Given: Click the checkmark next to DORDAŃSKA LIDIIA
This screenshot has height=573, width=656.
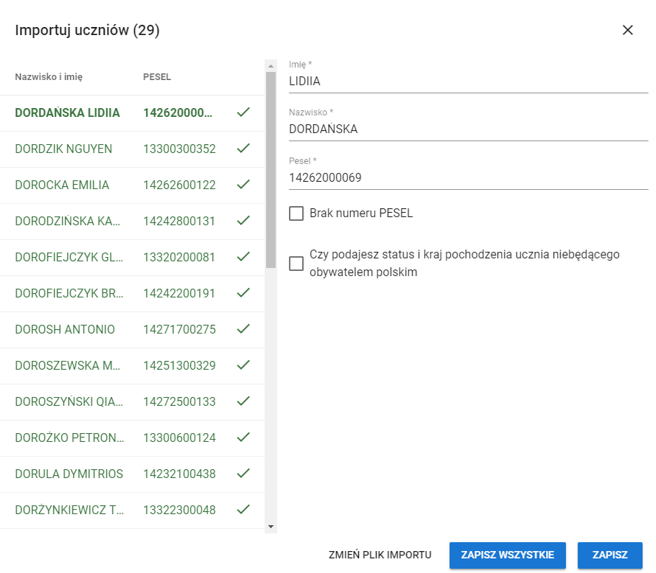Looking at the screenshot, I should [x=243, y=113].
